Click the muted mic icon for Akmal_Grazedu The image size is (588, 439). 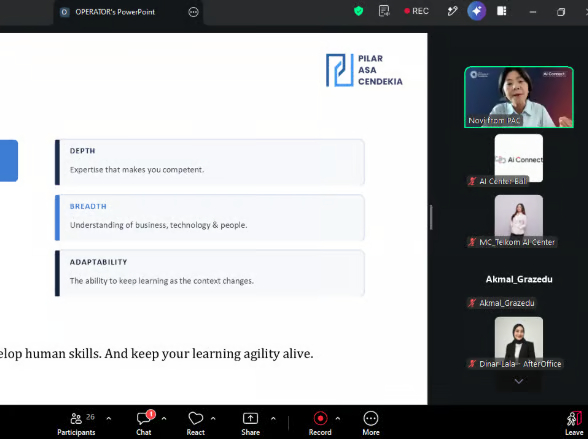(x=472, y=303)
